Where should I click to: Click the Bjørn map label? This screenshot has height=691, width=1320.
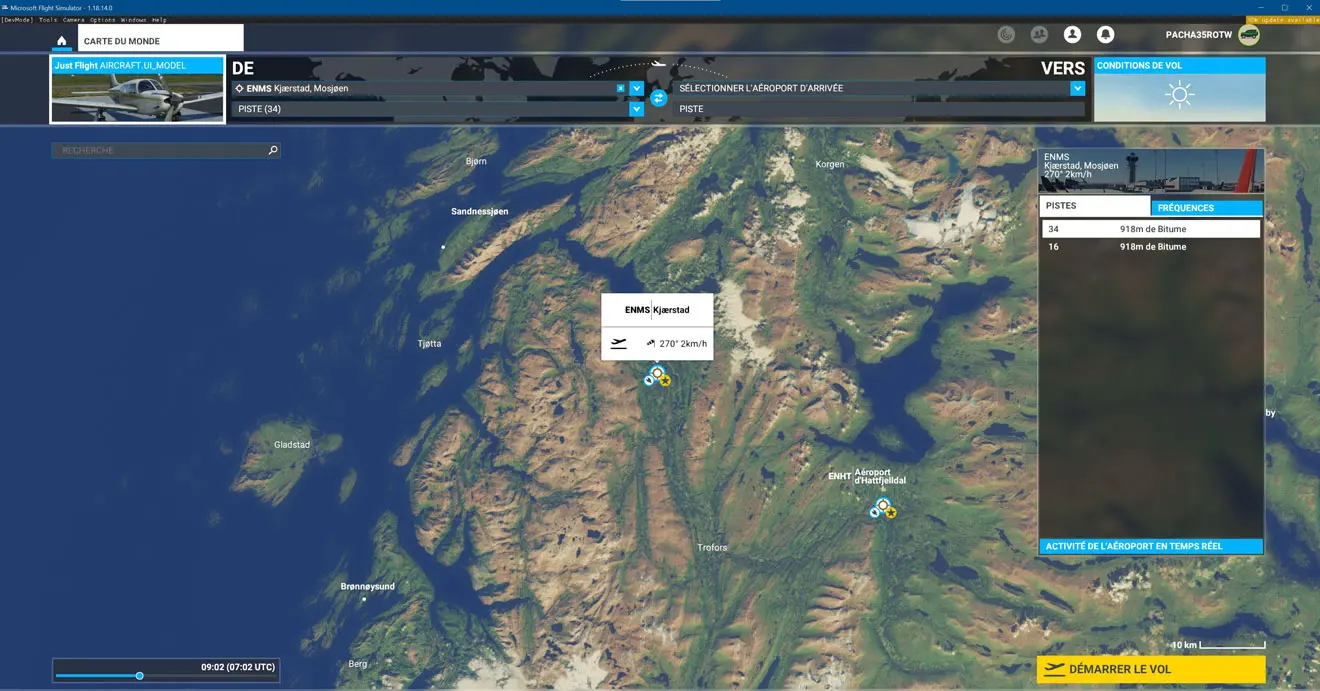(476, 161)
